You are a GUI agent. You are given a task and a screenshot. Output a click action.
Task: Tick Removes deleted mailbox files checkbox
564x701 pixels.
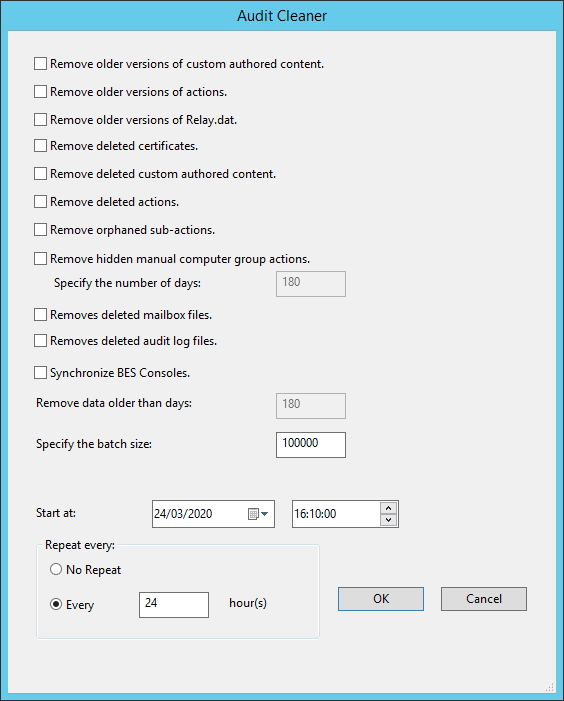(40, 315)
